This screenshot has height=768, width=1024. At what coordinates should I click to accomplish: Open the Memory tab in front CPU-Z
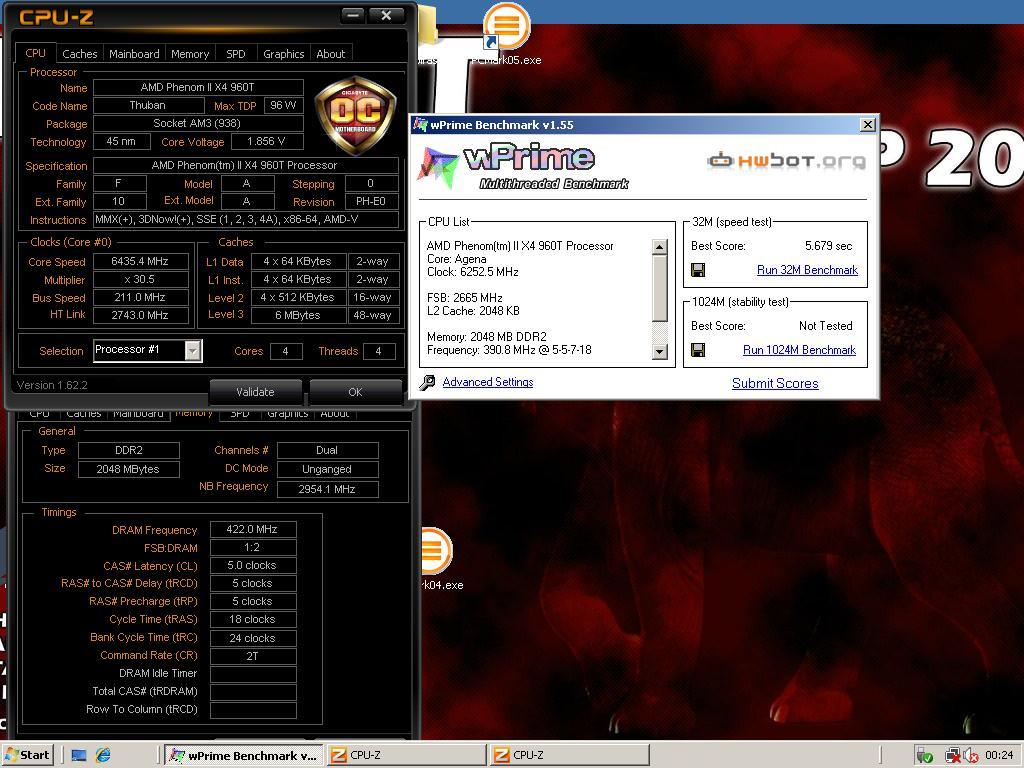click(190, 54)
